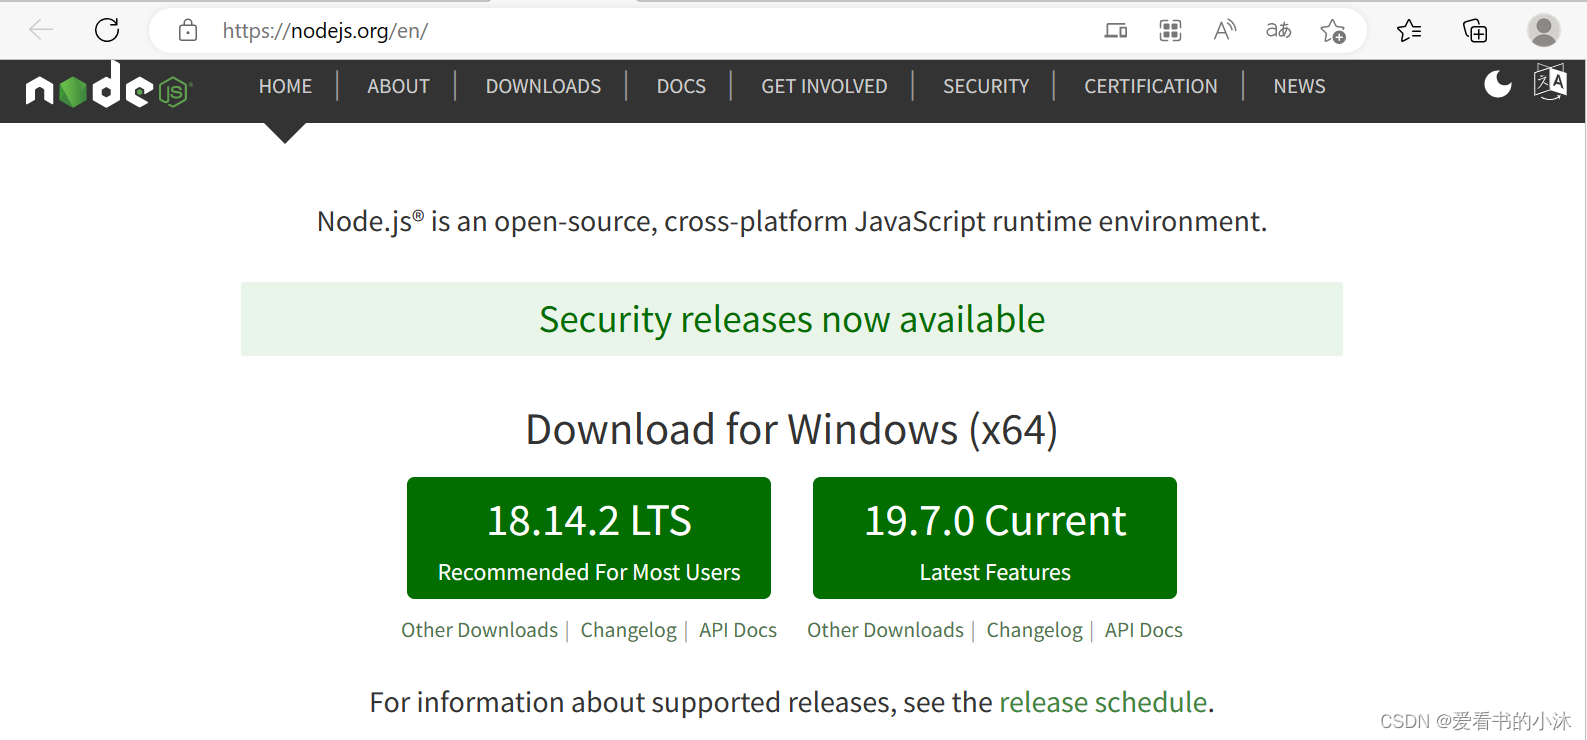The height and width of the screenshot is (740, 1587).
Task: Open the app-available device icon in address bar
Action: (1116, 31)
